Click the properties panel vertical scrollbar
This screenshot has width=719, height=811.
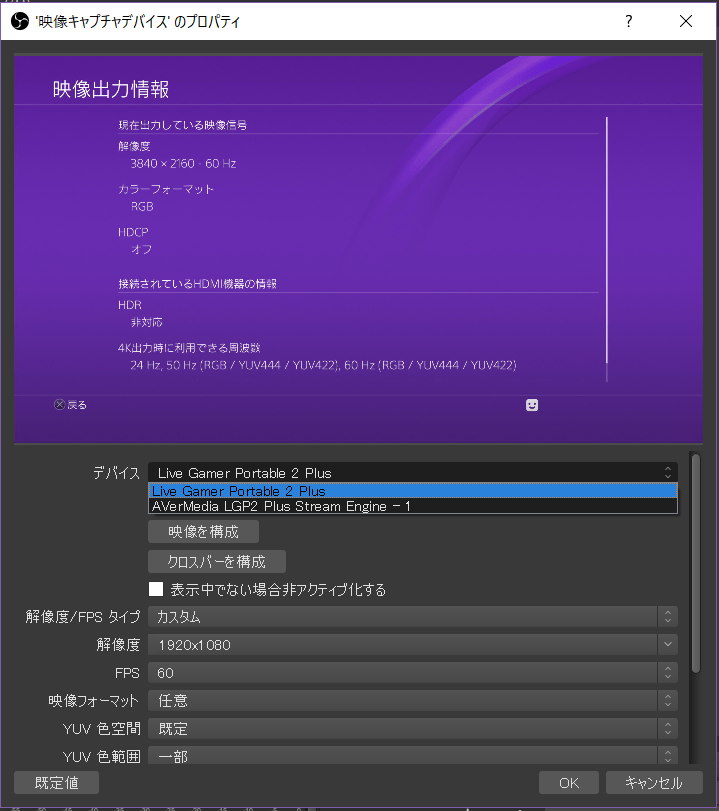pos(696,563)
